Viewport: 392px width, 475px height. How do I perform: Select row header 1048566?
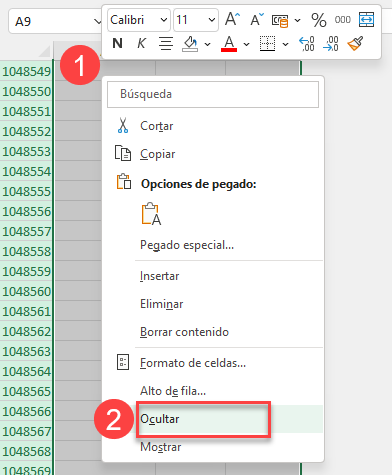click(x=26, y=411)
